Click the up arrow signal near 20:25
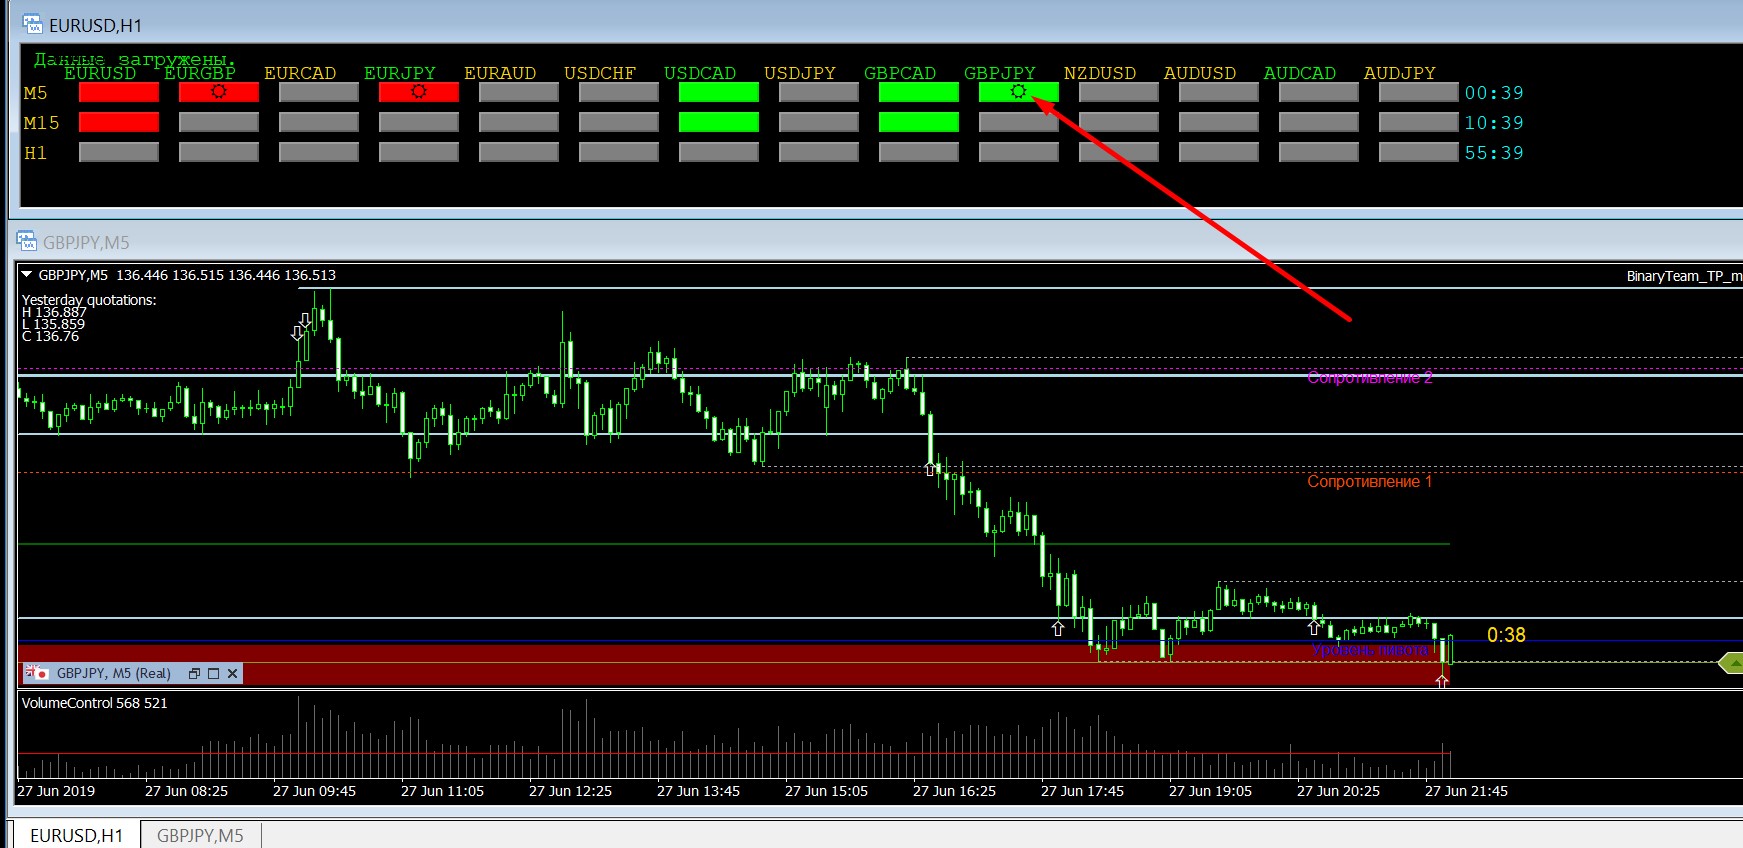Screen dimensions: 1743x848 [x=1314, y=628]
